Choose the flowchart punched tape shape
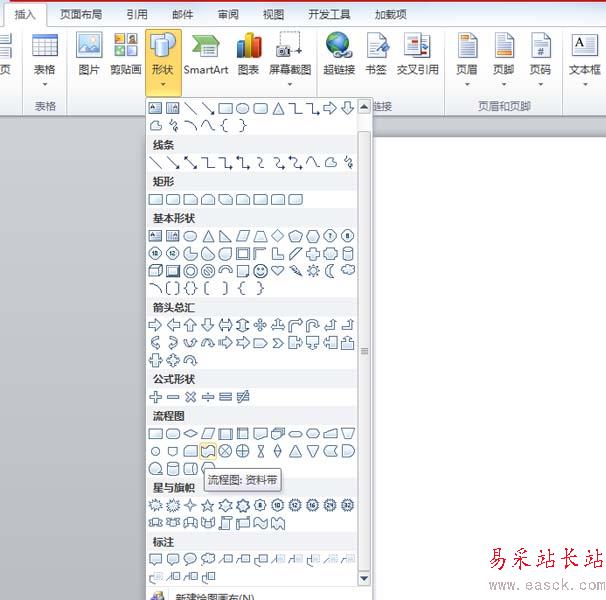The height and width of the screenshot is (600, 606). click(x=208, y=451)
